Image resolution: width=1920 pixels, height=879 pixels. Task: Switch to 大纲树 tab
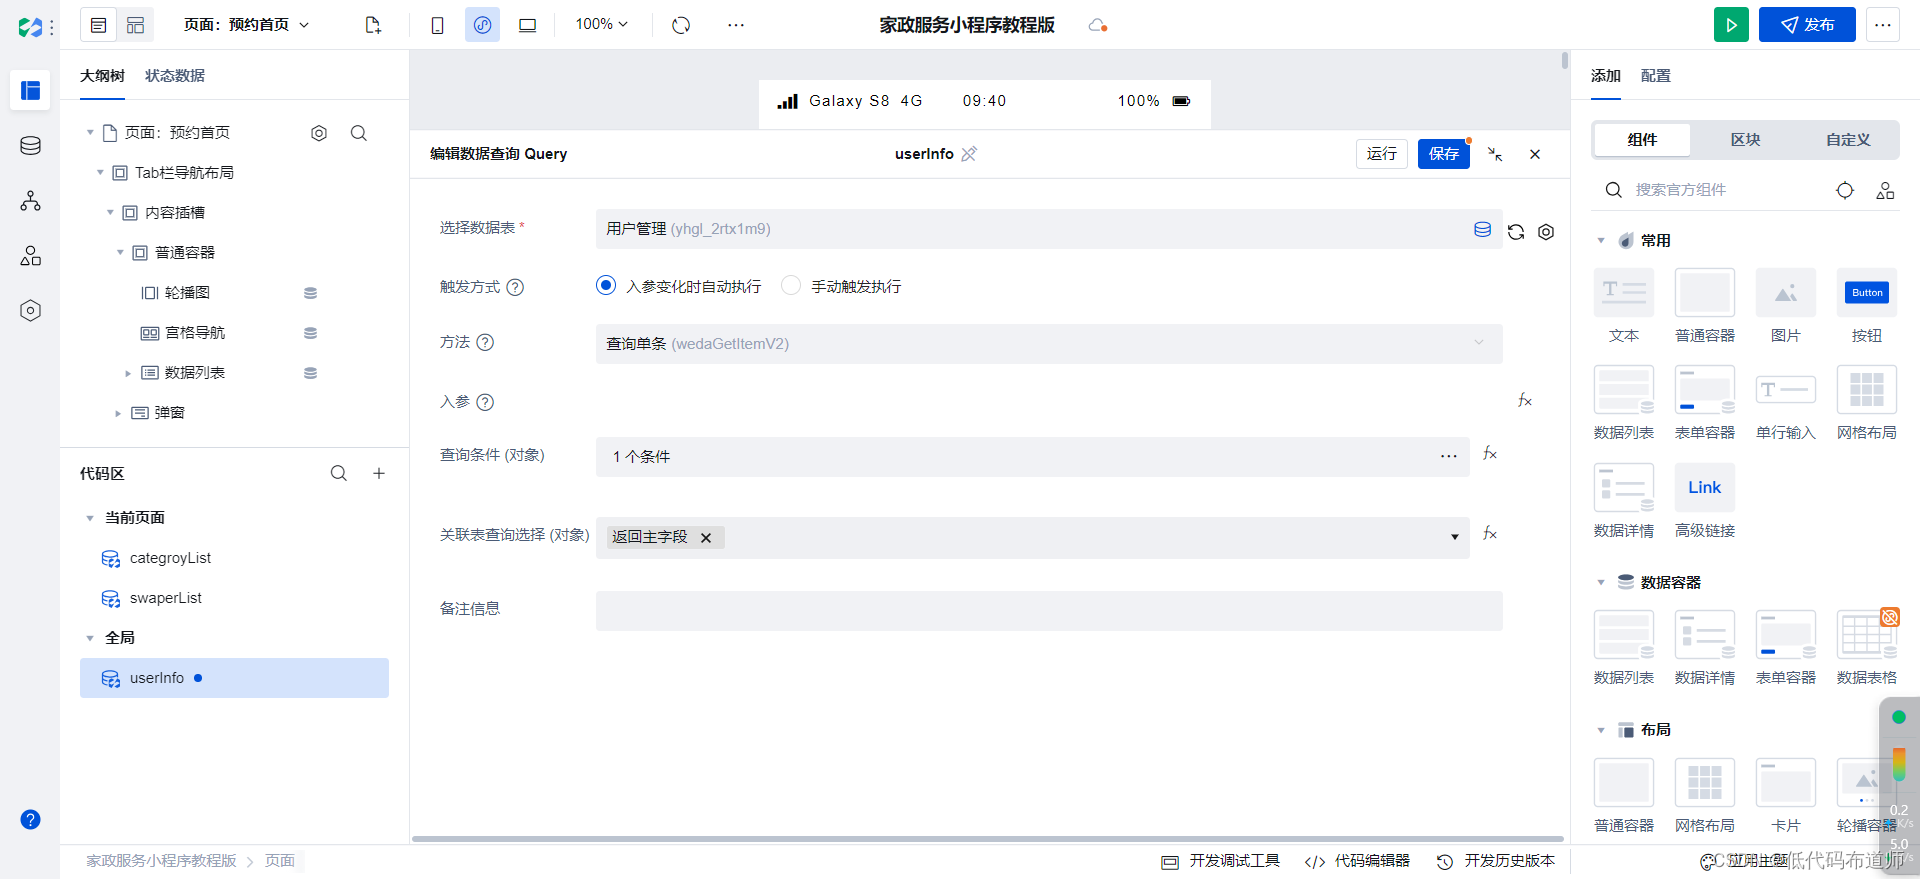102,76
